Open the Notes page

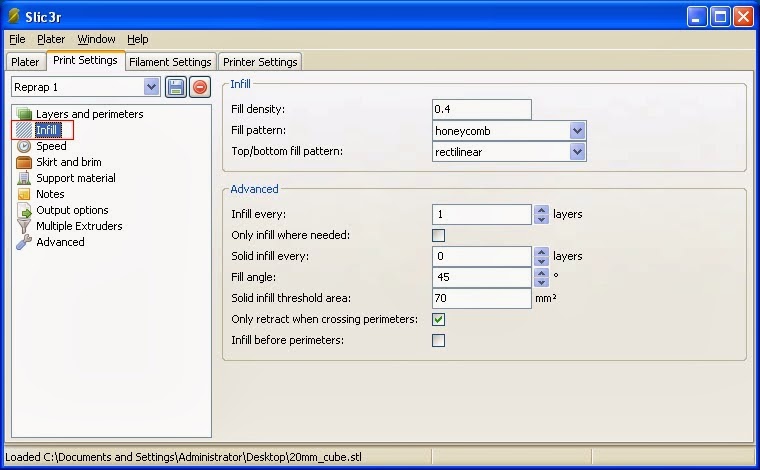tap(50, 194)
